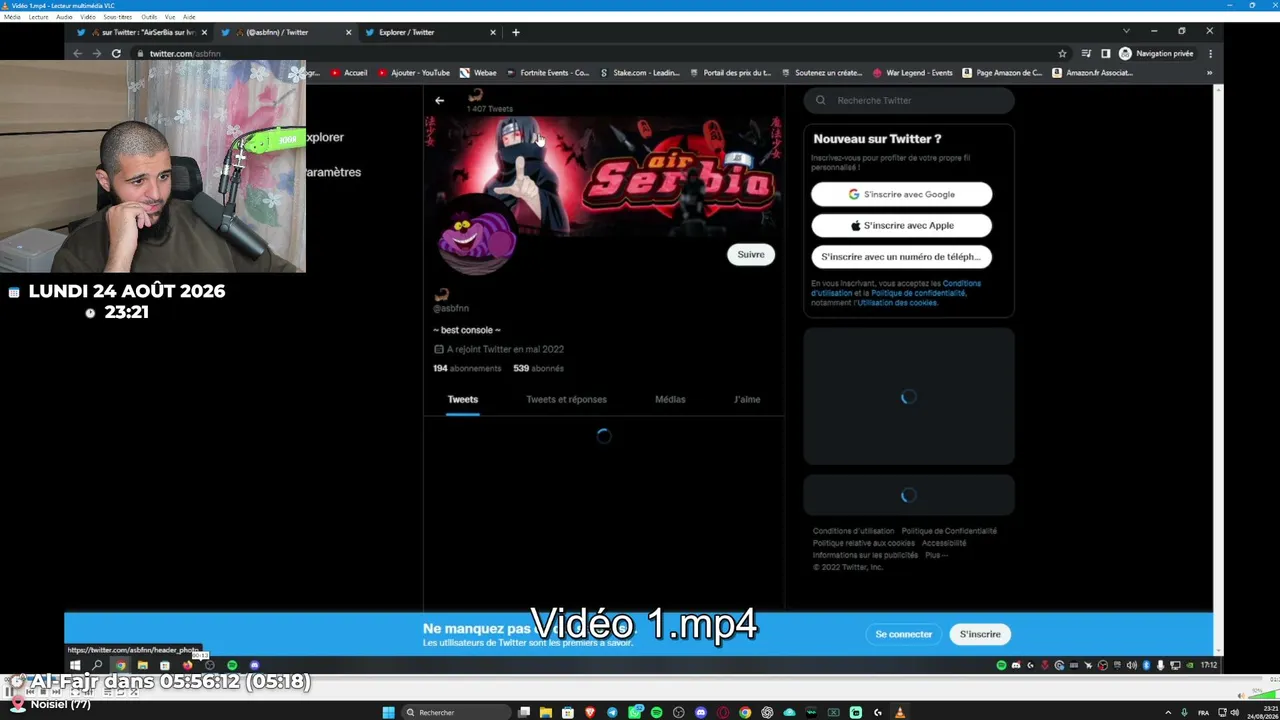Open Google Chrome from the Windows 11 taskbar
The image size is (1280, 720).
point(745,712)
